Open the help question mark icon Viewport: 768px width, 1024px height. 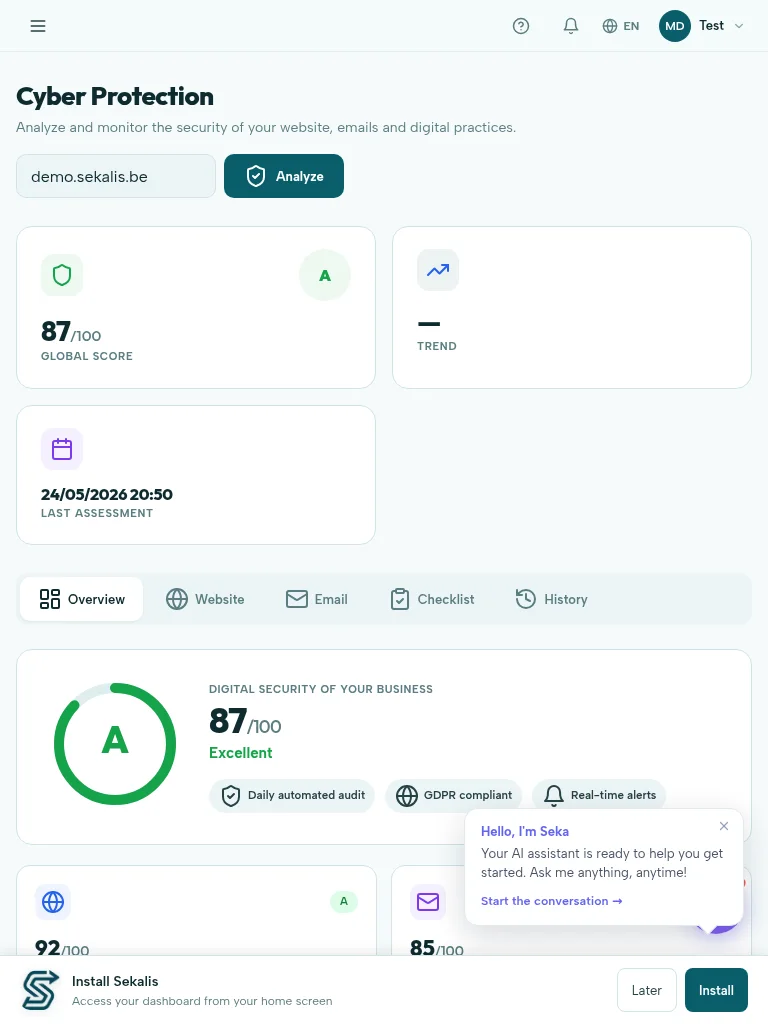pyautogui.click(x=520, y=26)
